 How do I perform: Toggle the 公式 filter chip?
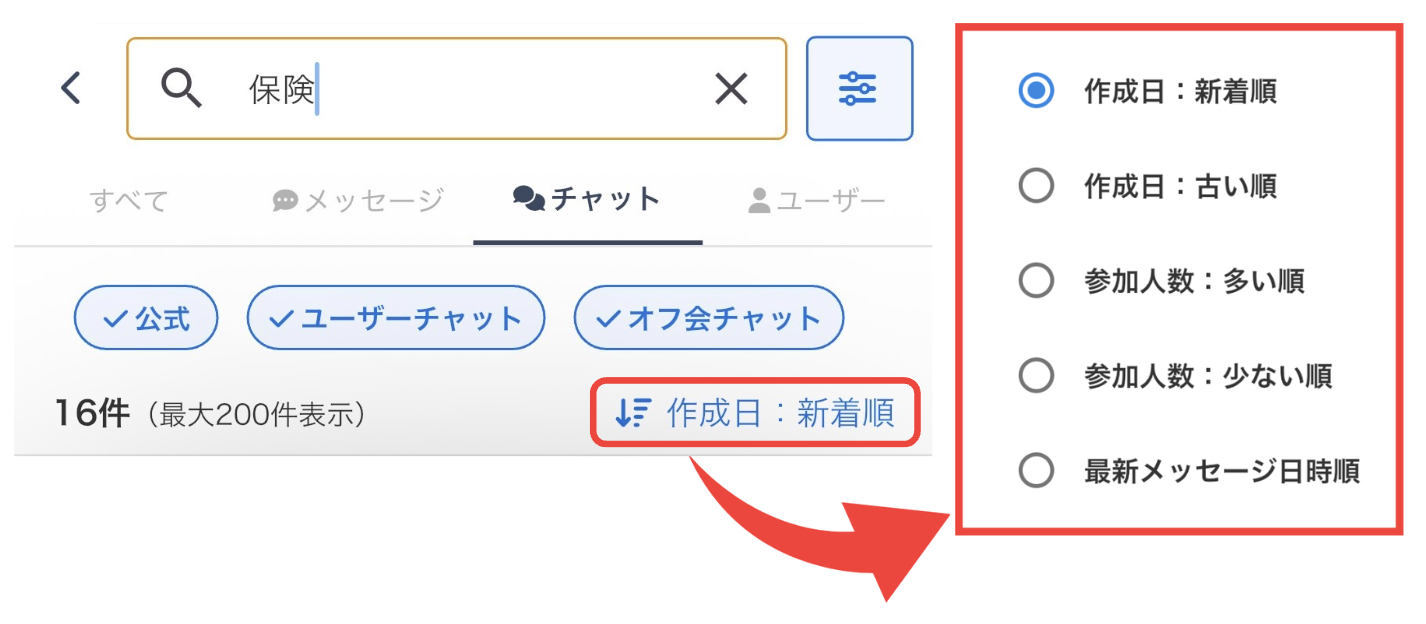[x=146, y=317]
